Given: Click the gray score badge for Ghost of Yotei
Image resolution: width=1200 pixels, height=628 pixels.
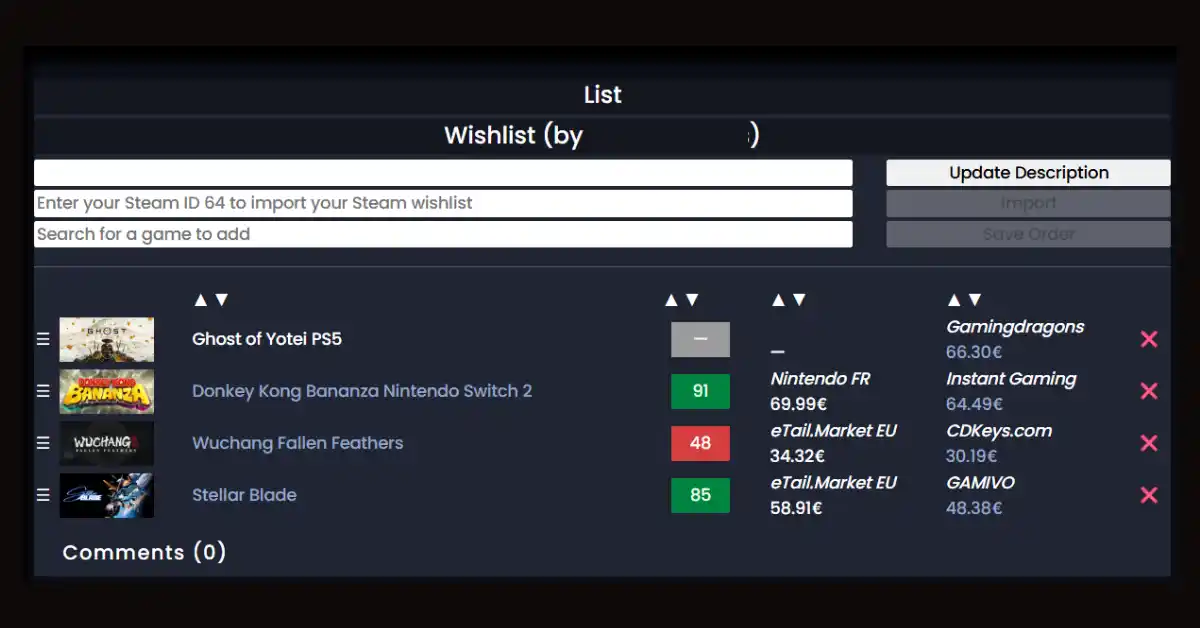Looking at the screenshot, I should [x=700, y=339].
